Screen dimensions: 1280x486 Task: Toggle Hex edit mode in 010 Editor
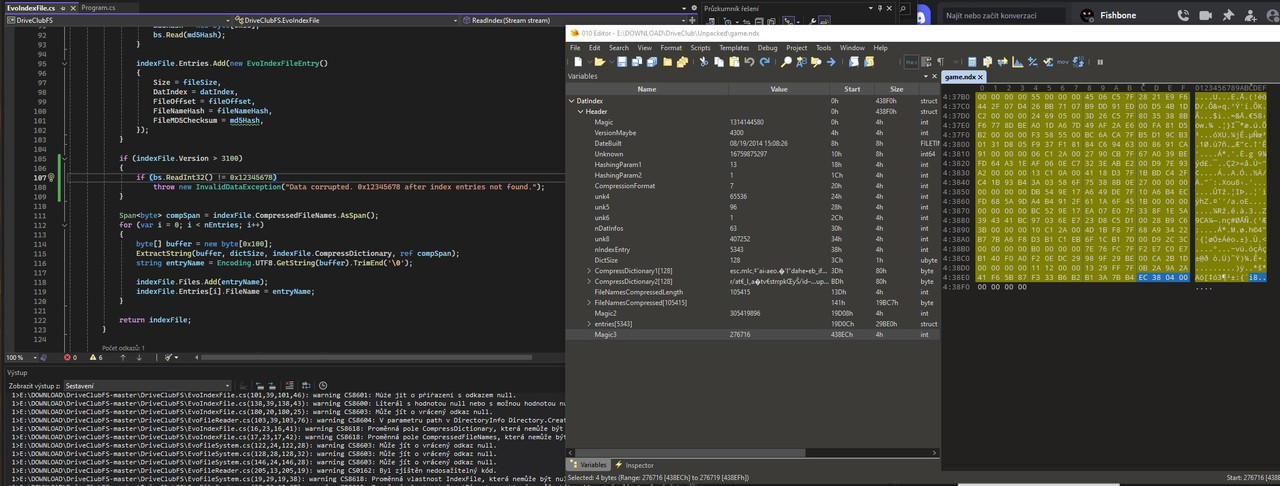click(x=911, y=62)
